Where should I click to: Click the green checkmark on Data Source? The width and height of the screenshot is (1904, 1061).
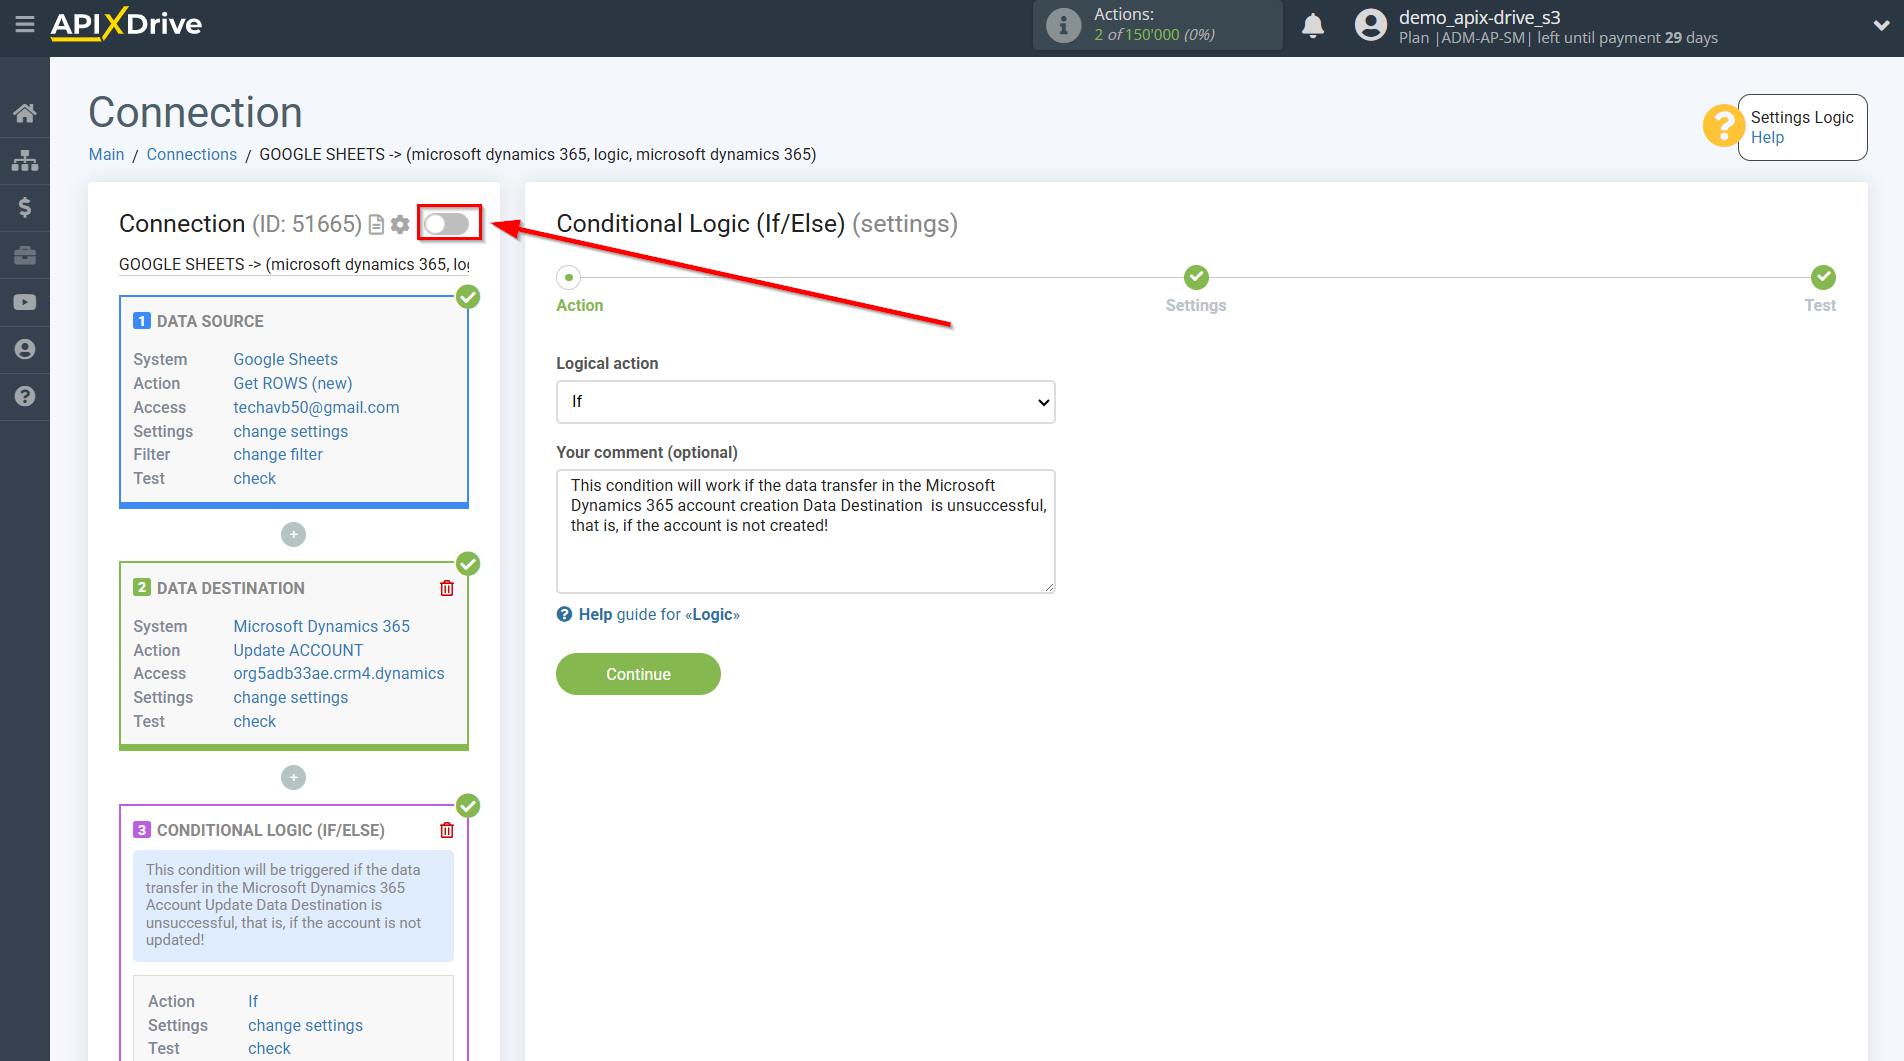(x=468, y=297)
